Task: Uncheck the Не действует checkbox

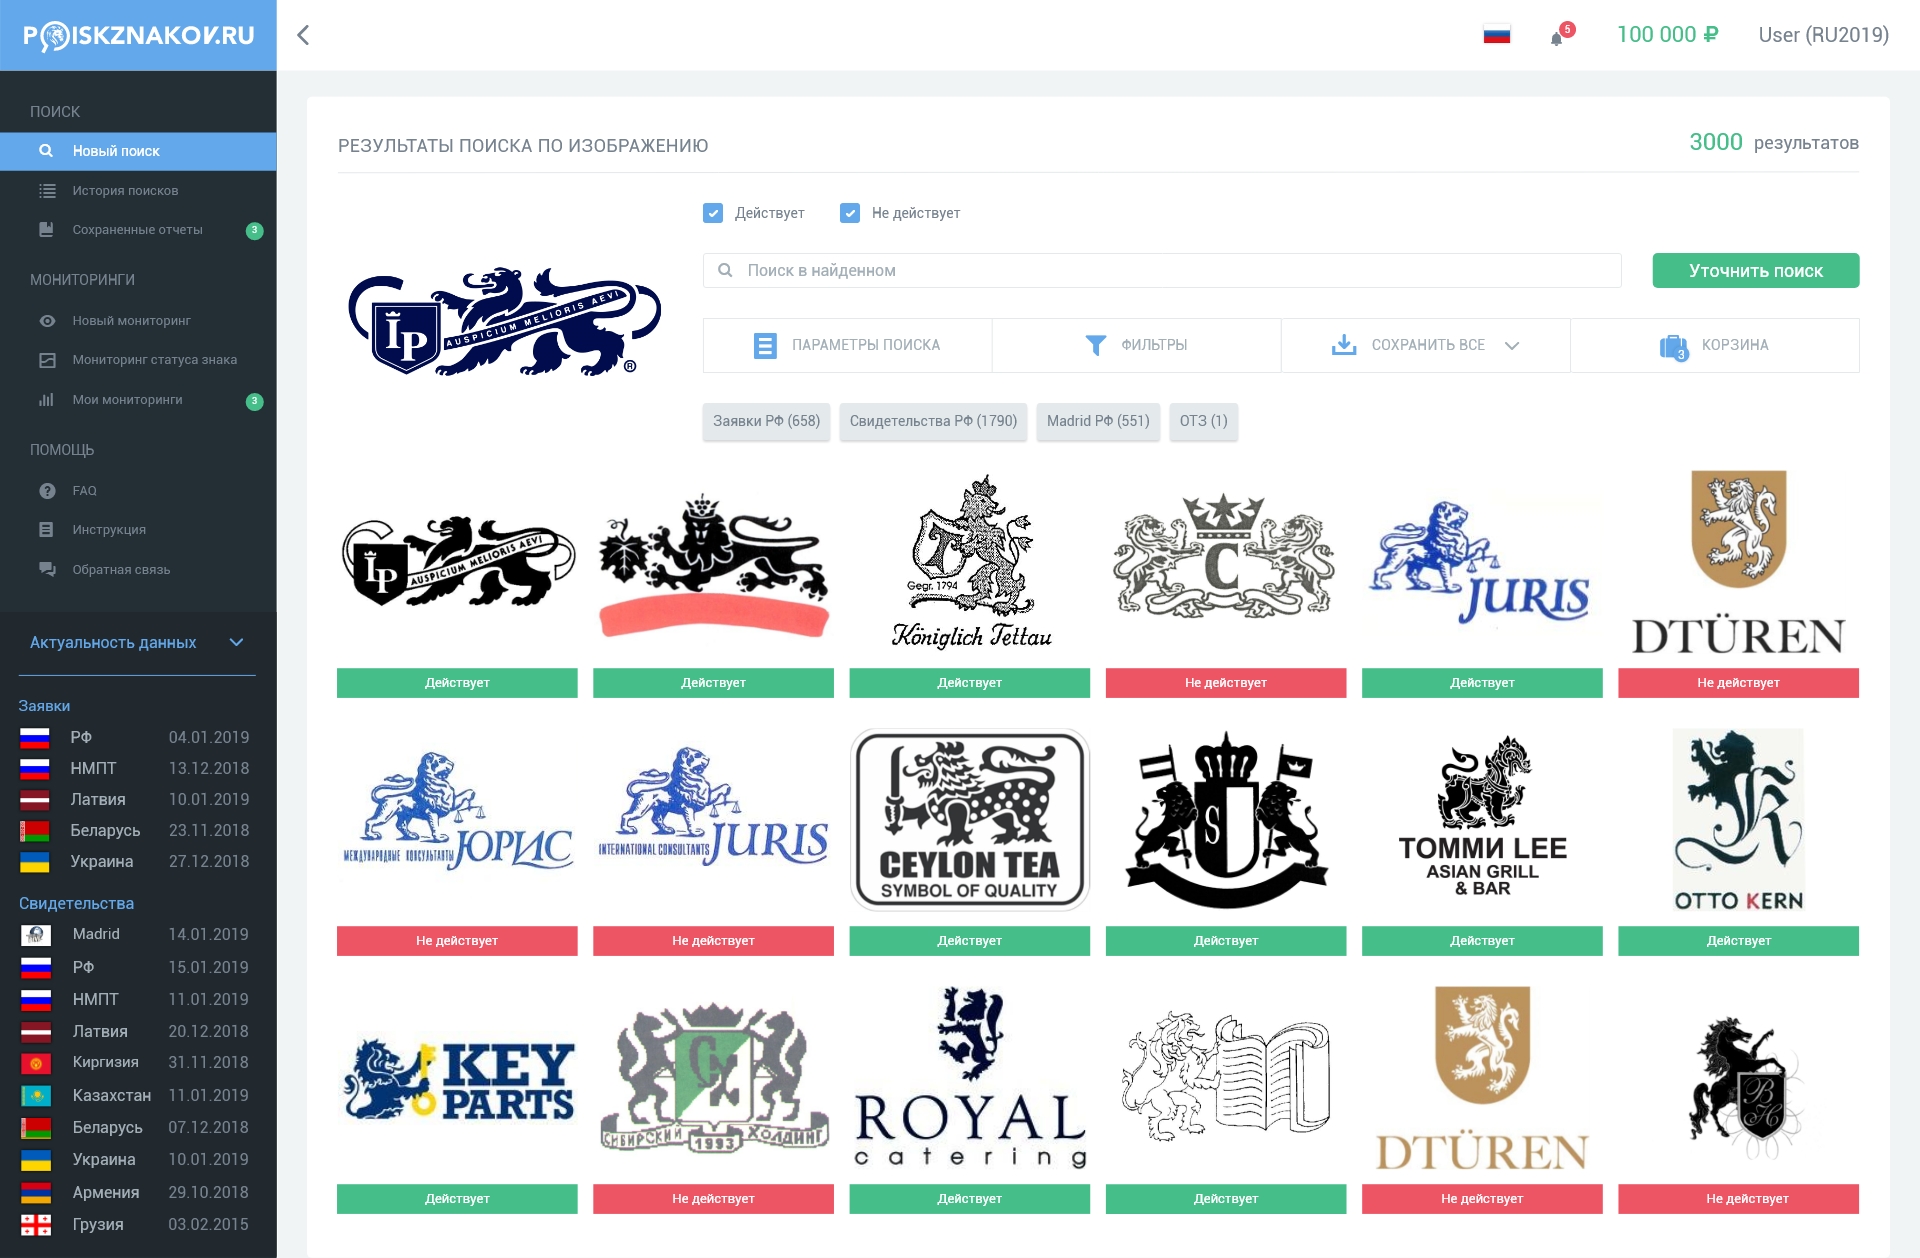Action: pyautogui.click(x=850, y=213)
